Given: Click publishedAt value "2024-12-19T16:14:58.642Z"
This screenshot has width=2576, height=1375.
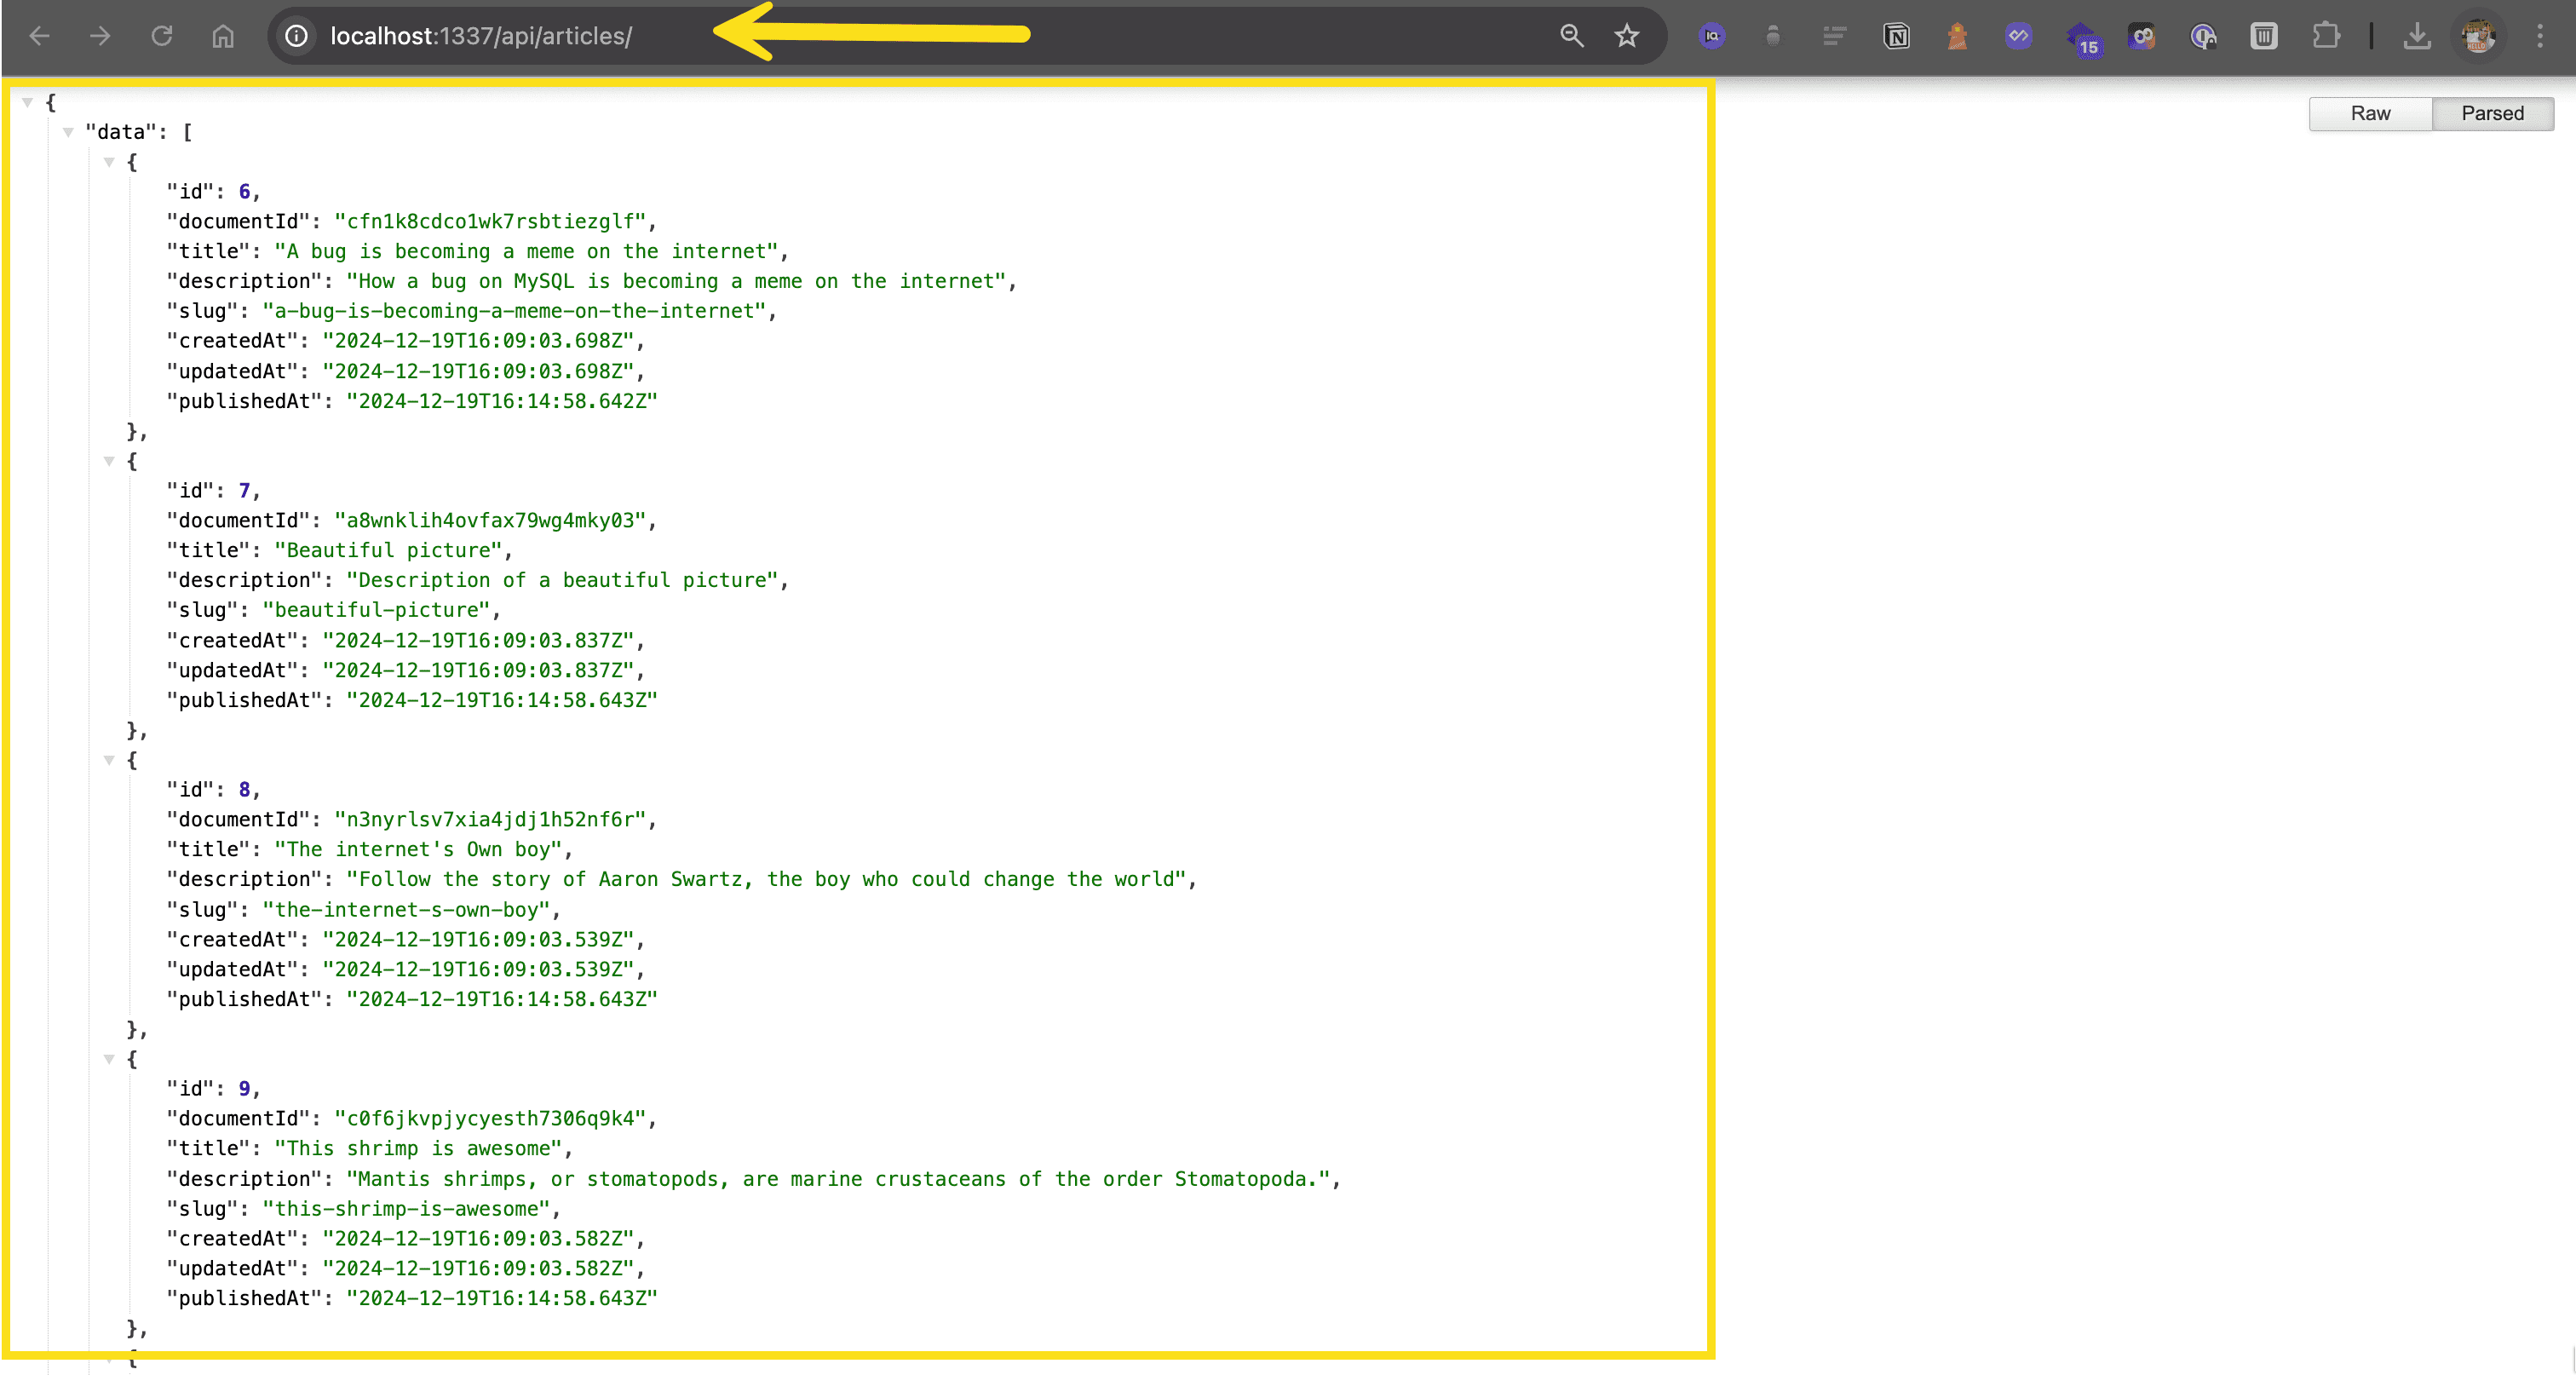Looking at the screenshot, I should pyautogui.click(x=502, y=401).
